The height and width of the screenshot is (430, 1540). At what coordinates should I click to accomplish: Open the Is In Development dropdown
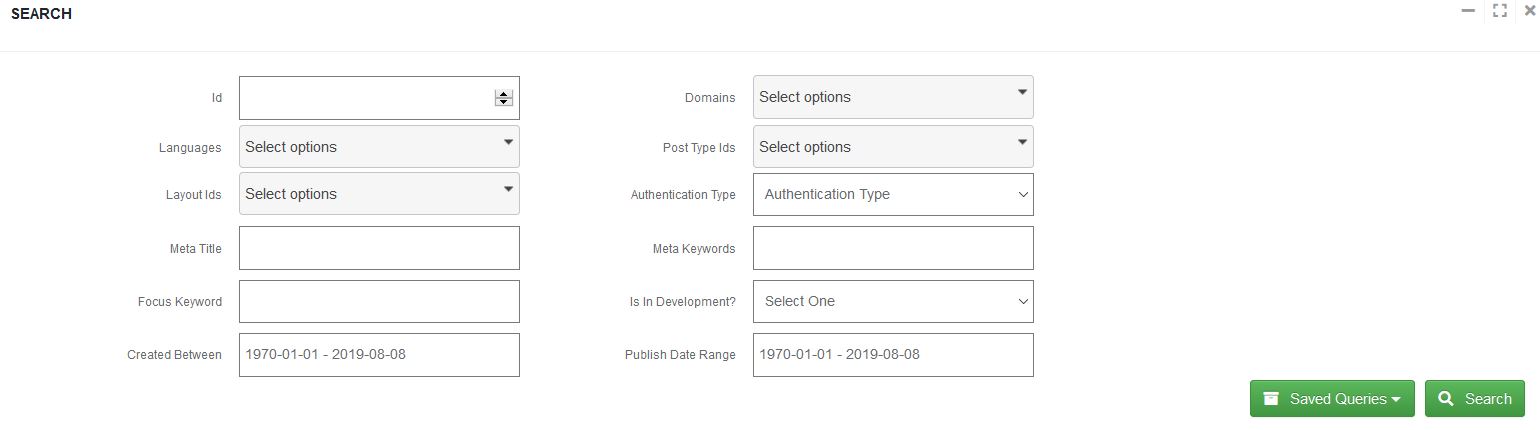892,301
